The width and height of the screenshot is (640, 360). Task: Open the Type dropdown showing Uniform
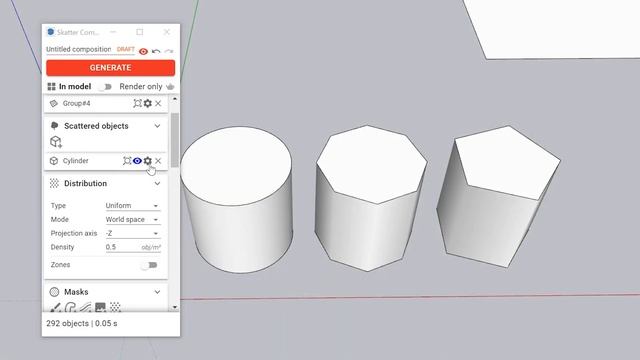pyautogui.click(x=133, y=206)
